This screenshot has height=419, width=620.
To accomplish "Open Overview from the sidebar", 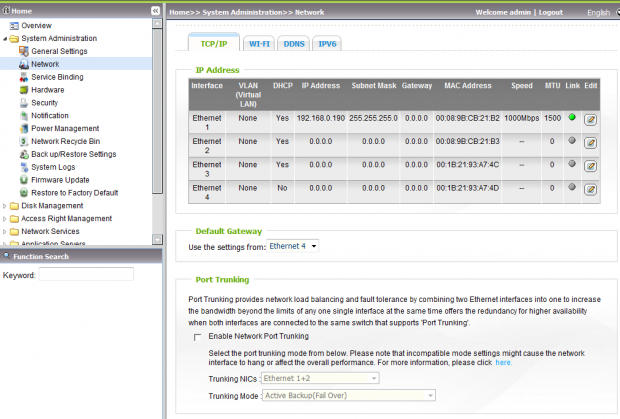I will tap(36, 26).
